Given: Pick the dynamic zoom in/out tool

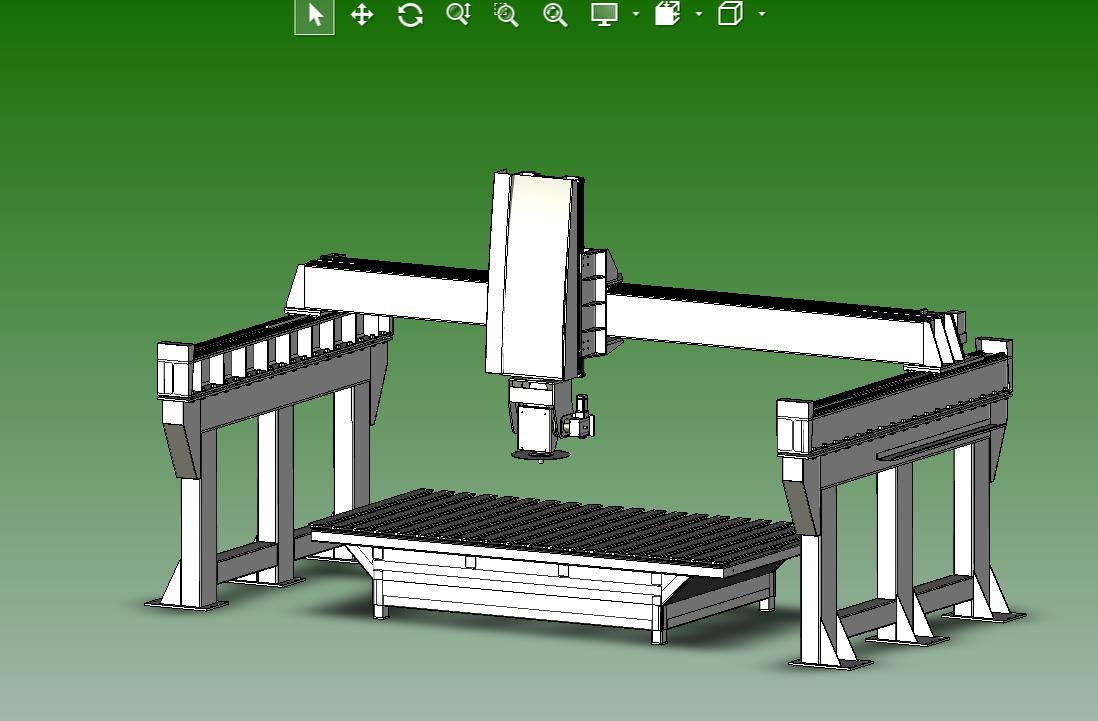Looking at the screenshot, I should coord(458,14).
